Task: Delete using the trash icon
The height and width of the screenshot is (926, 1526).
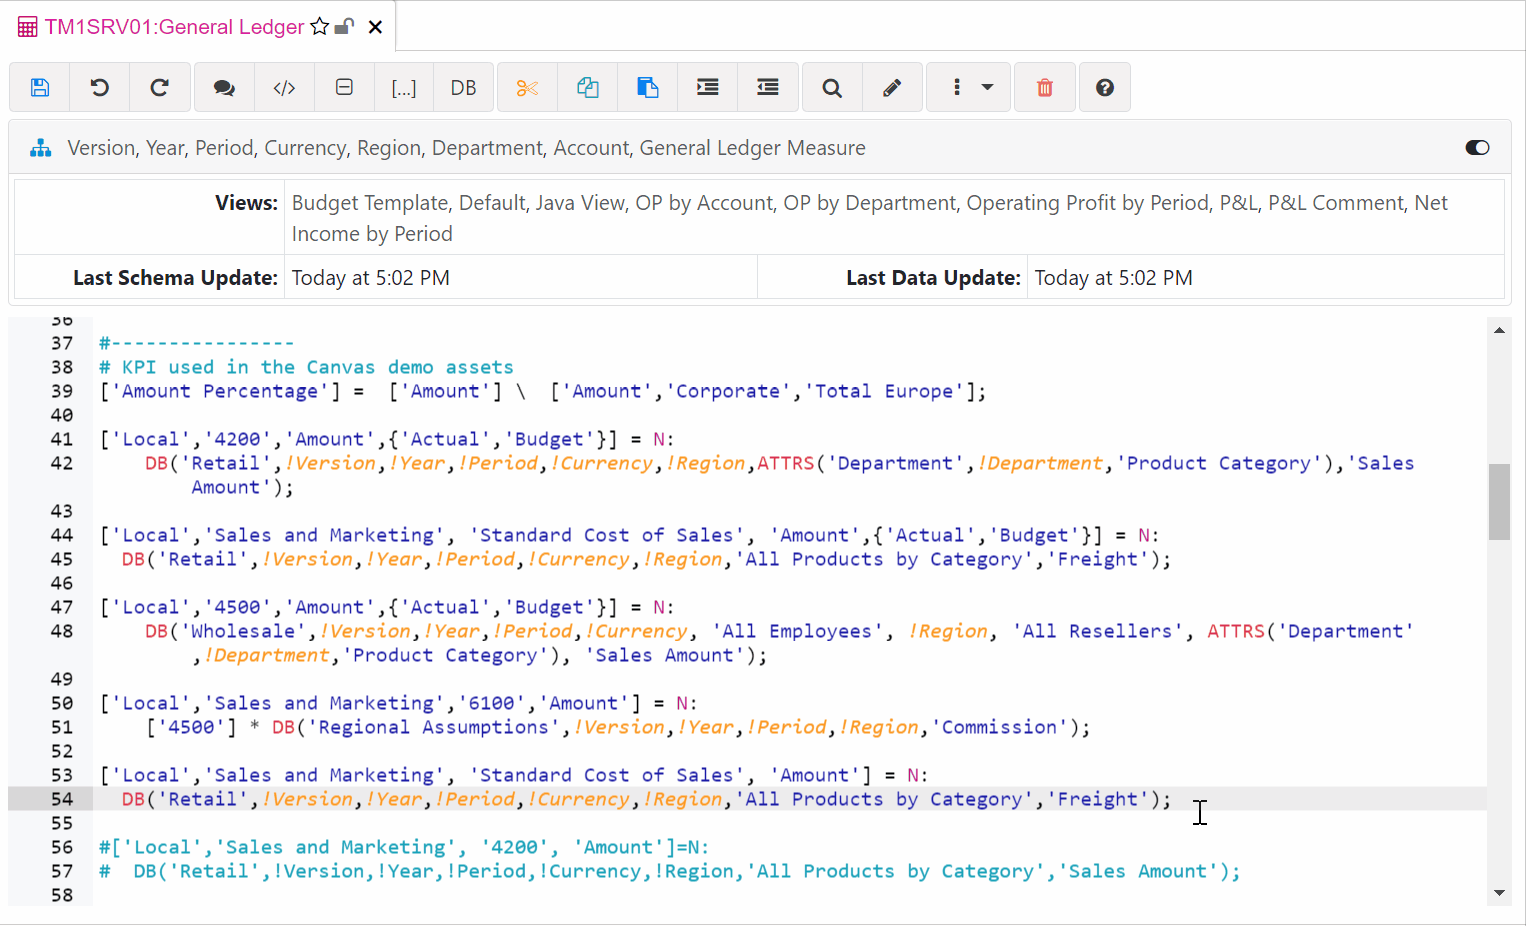Action: (1044, 87)
